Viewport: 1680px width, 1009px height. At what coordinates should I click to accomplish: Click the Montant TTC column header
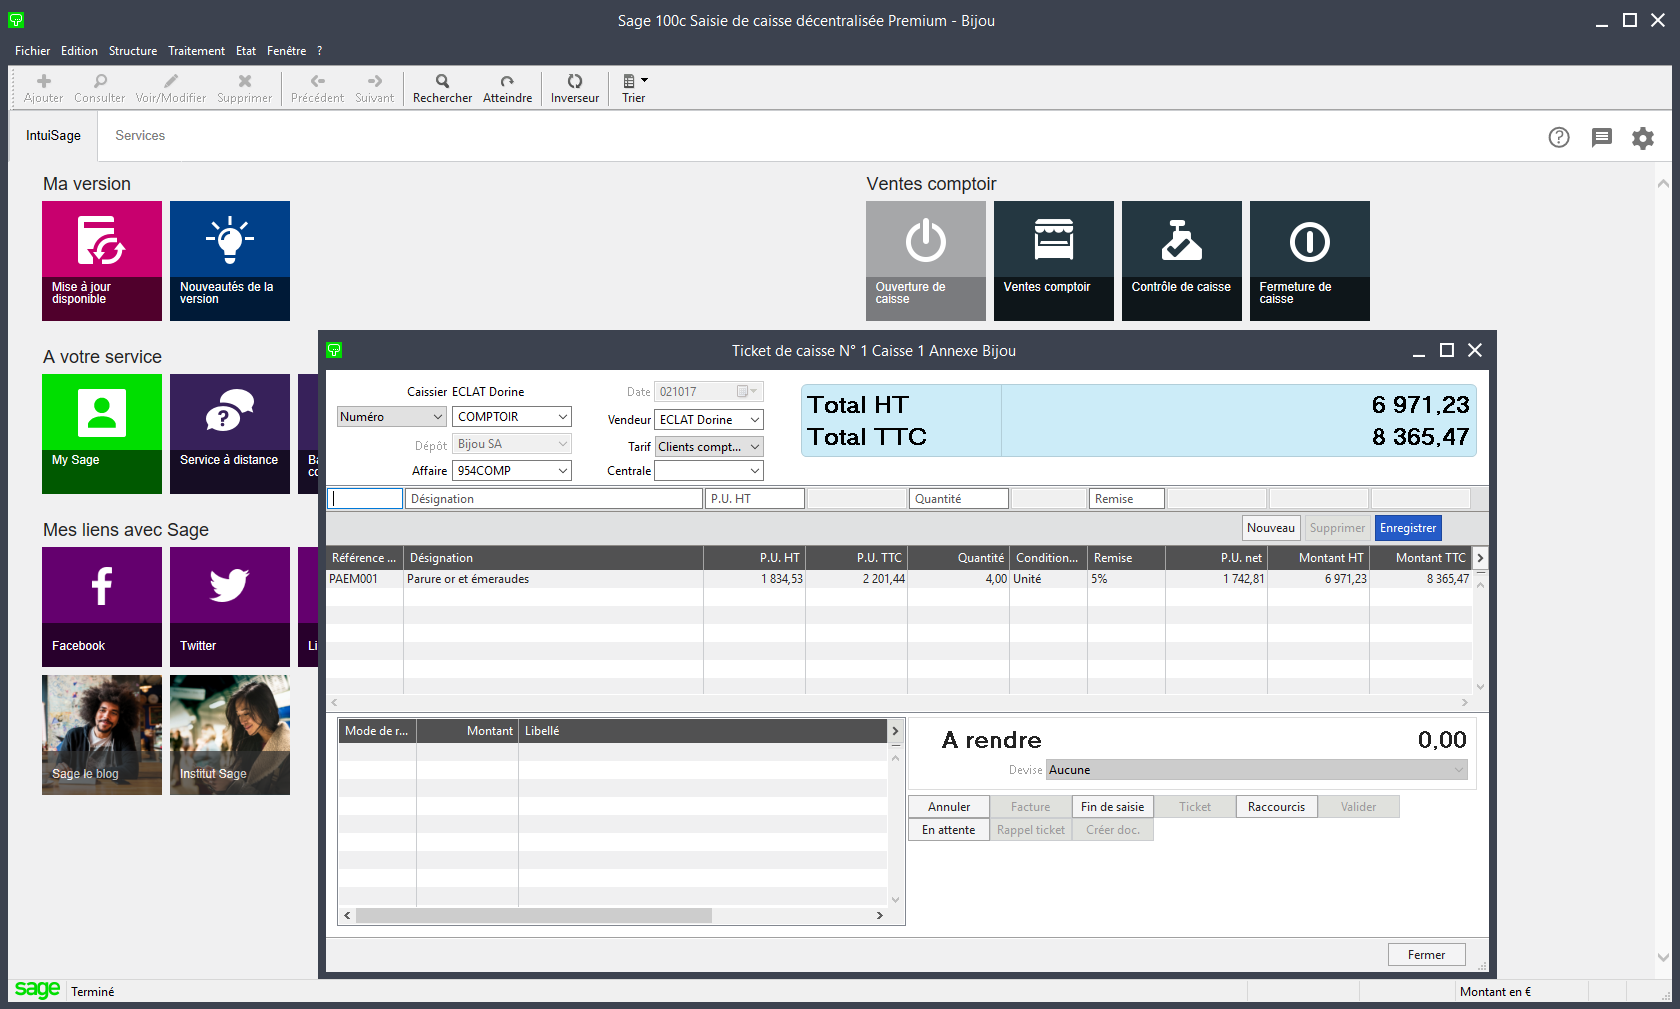pos(1420,558)
